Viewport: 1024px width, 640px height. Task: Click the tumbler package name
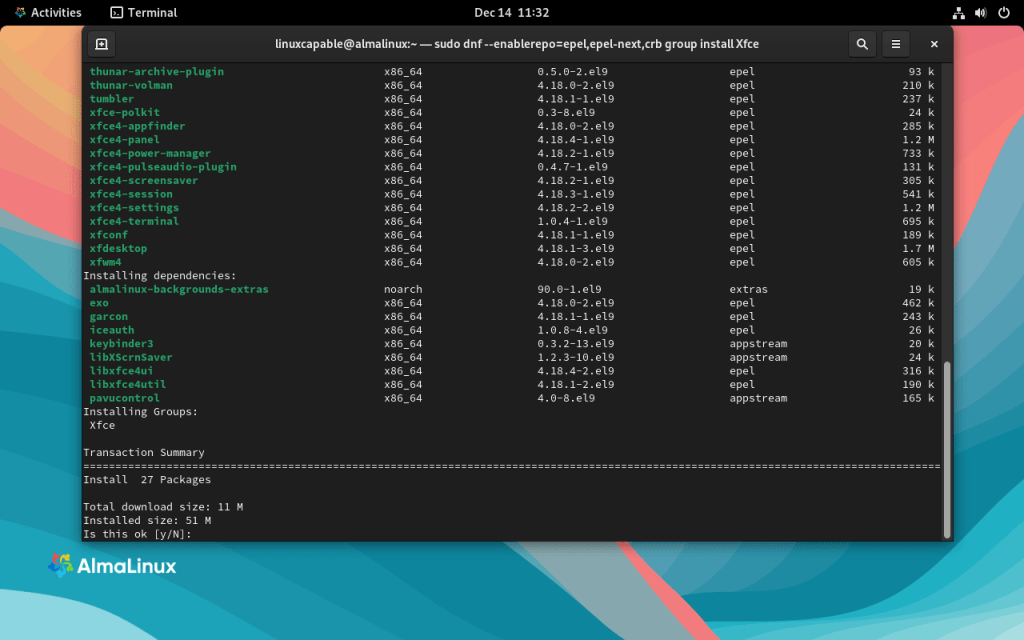tap(112, 99)
